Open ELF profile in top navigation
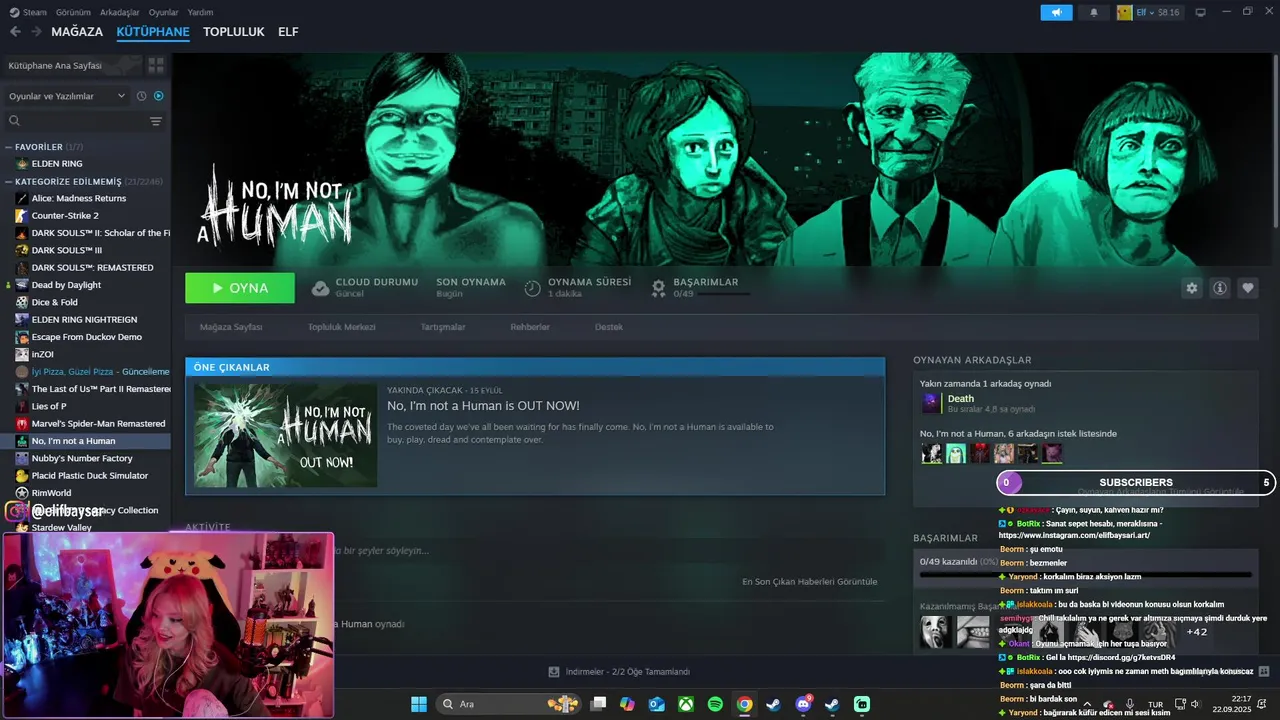Image resolution: width=1280 pixels, height=720 pixels. (x=288, y=32)
